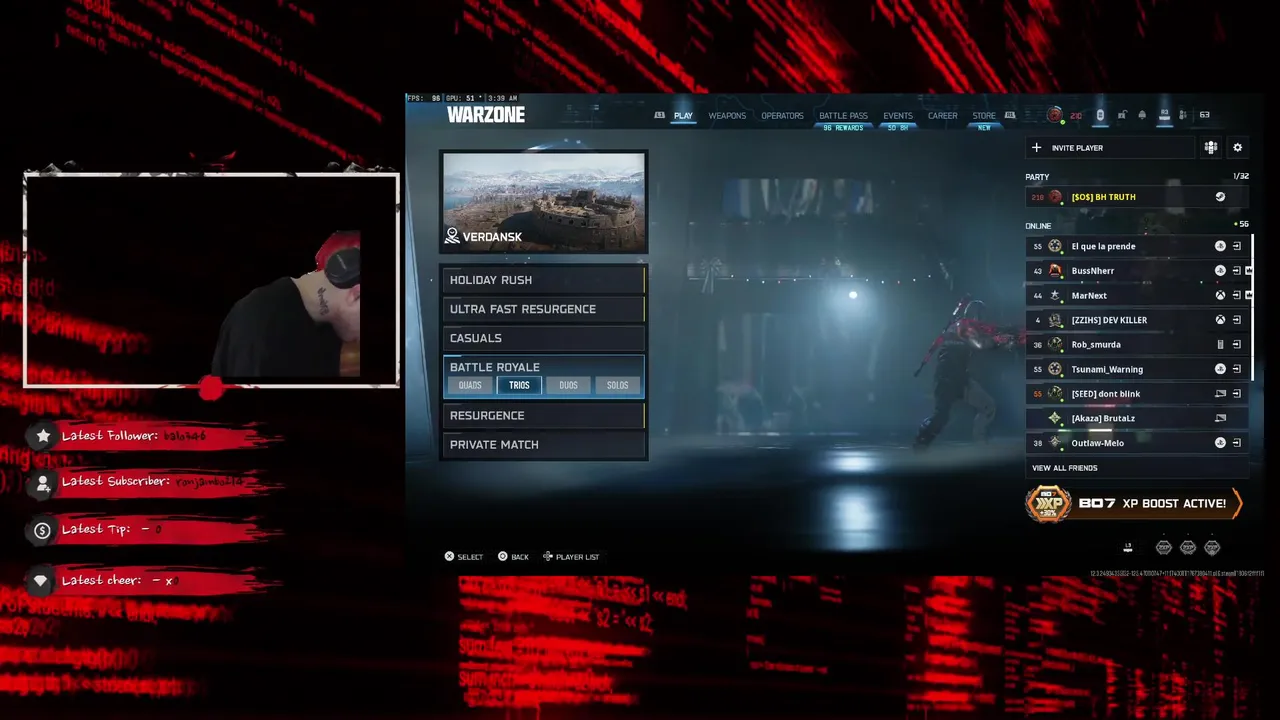Viewport: 1280px width, 720px height.
Task: Click join icon on MarNext row
Action: pos(1237,295)
